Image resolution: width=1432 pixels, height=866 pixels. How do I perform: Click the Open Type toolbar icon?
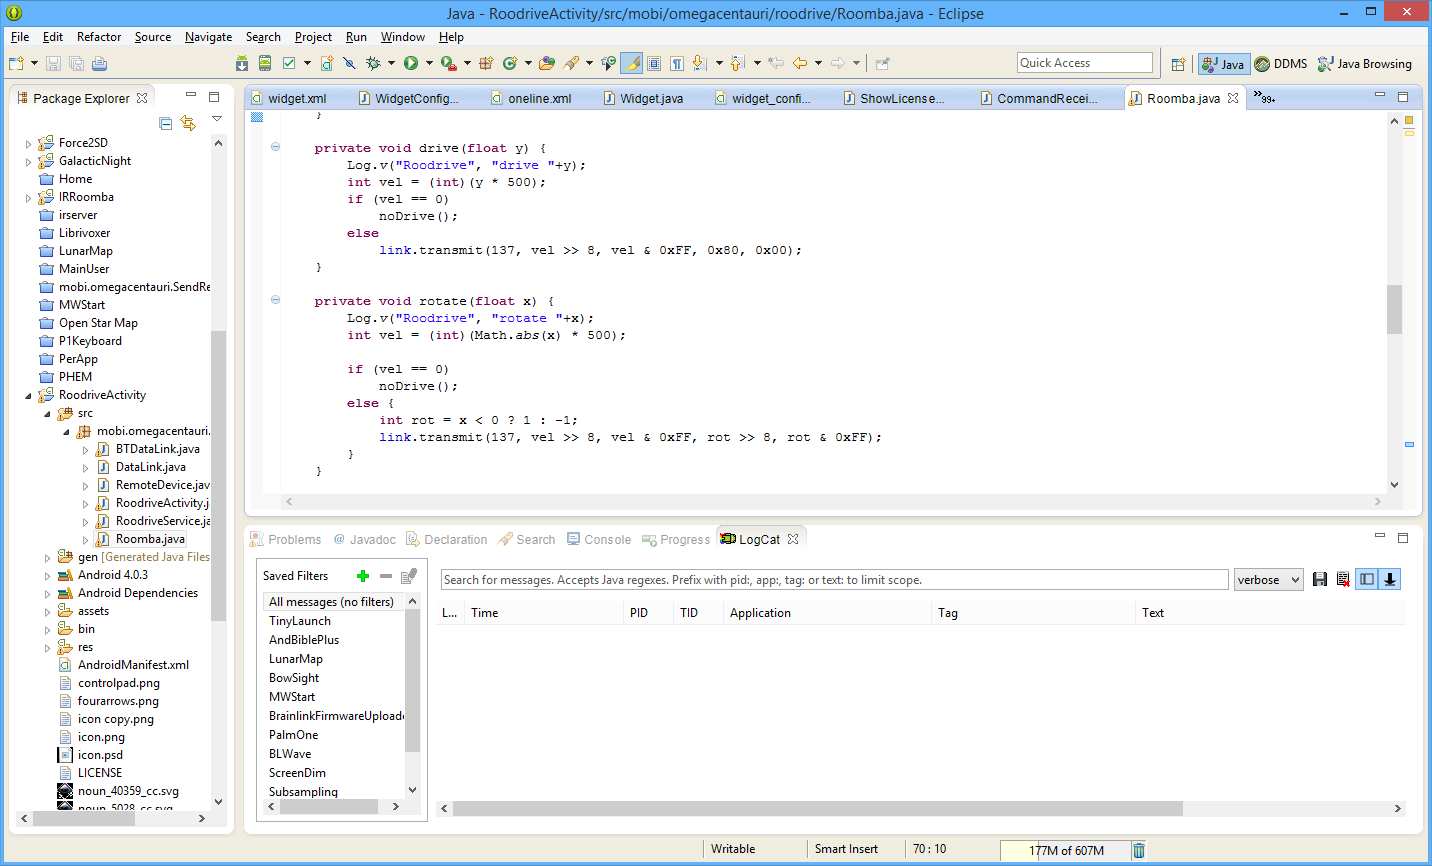click(x=547, y=63)
